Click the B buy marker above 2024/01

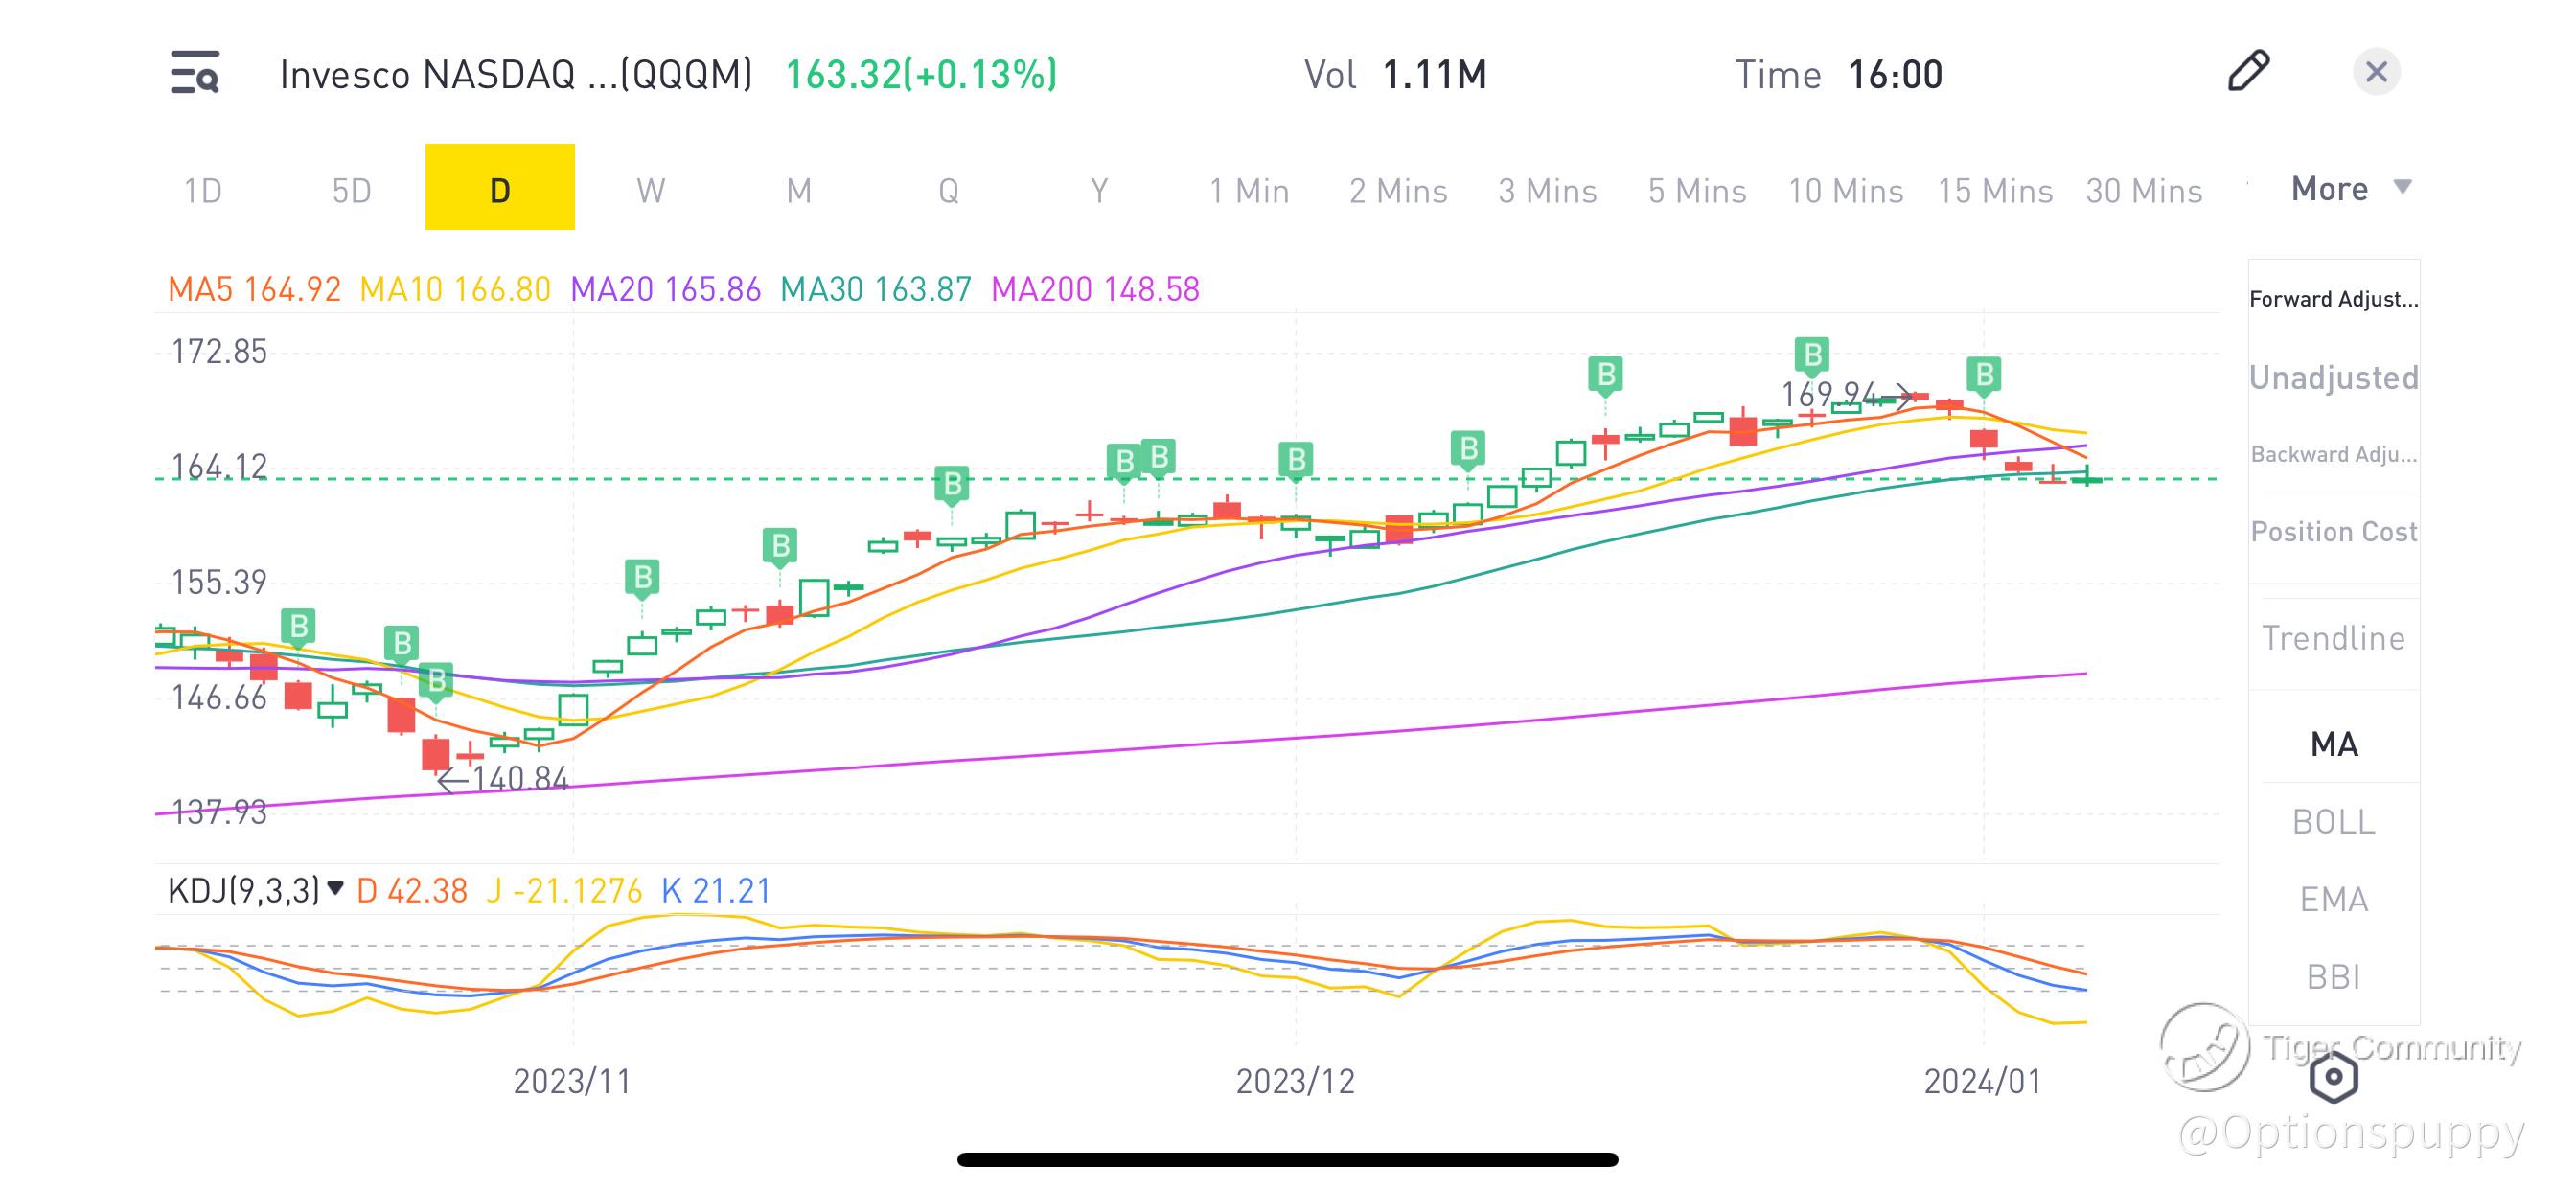pos(1983,375)
